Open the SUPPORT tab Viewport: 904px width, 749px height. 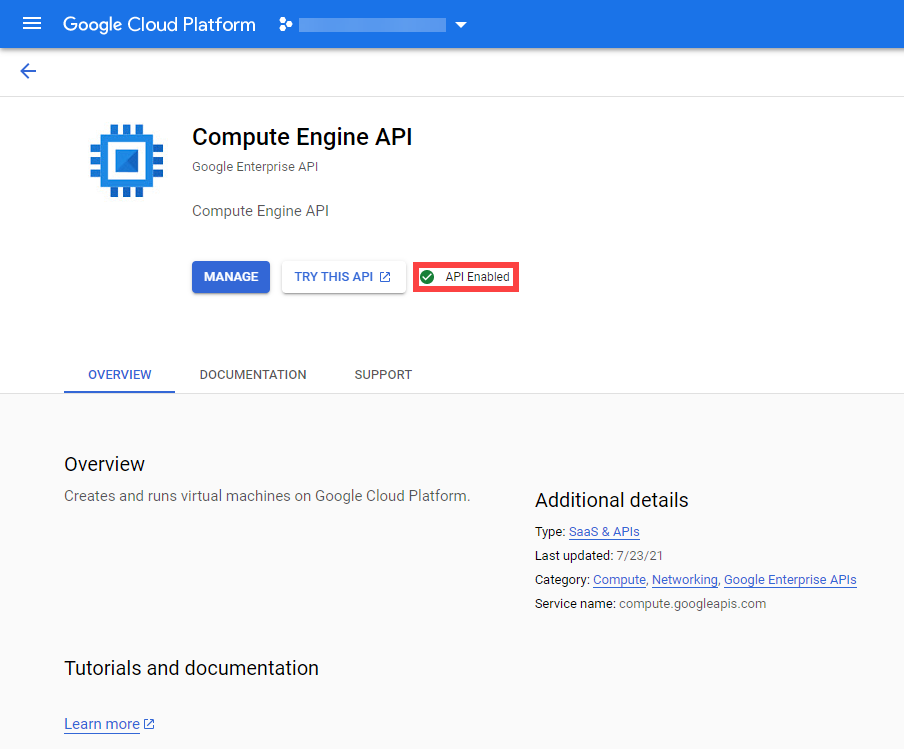click(x=383, y=375)
